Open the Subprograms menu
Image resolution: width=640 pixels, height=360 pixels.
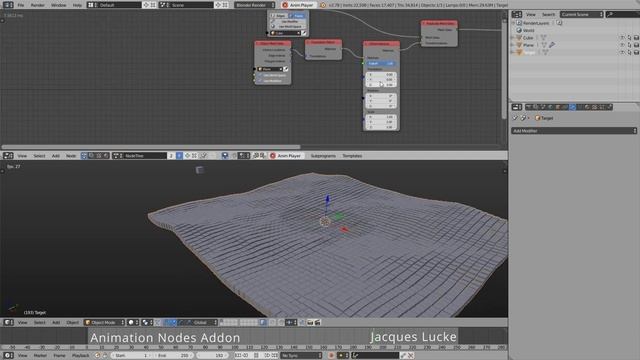tap(323, 156)
